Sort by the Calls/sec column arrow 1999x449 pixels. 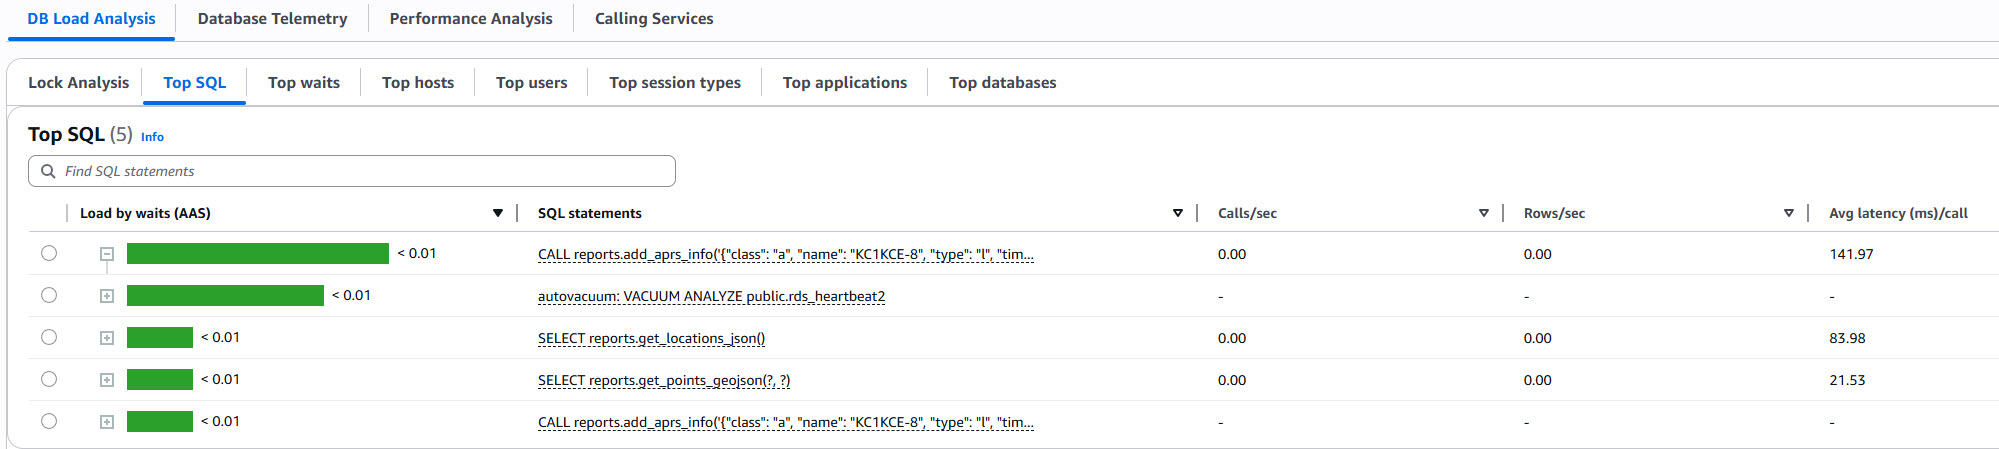[x=1483, y=213]
